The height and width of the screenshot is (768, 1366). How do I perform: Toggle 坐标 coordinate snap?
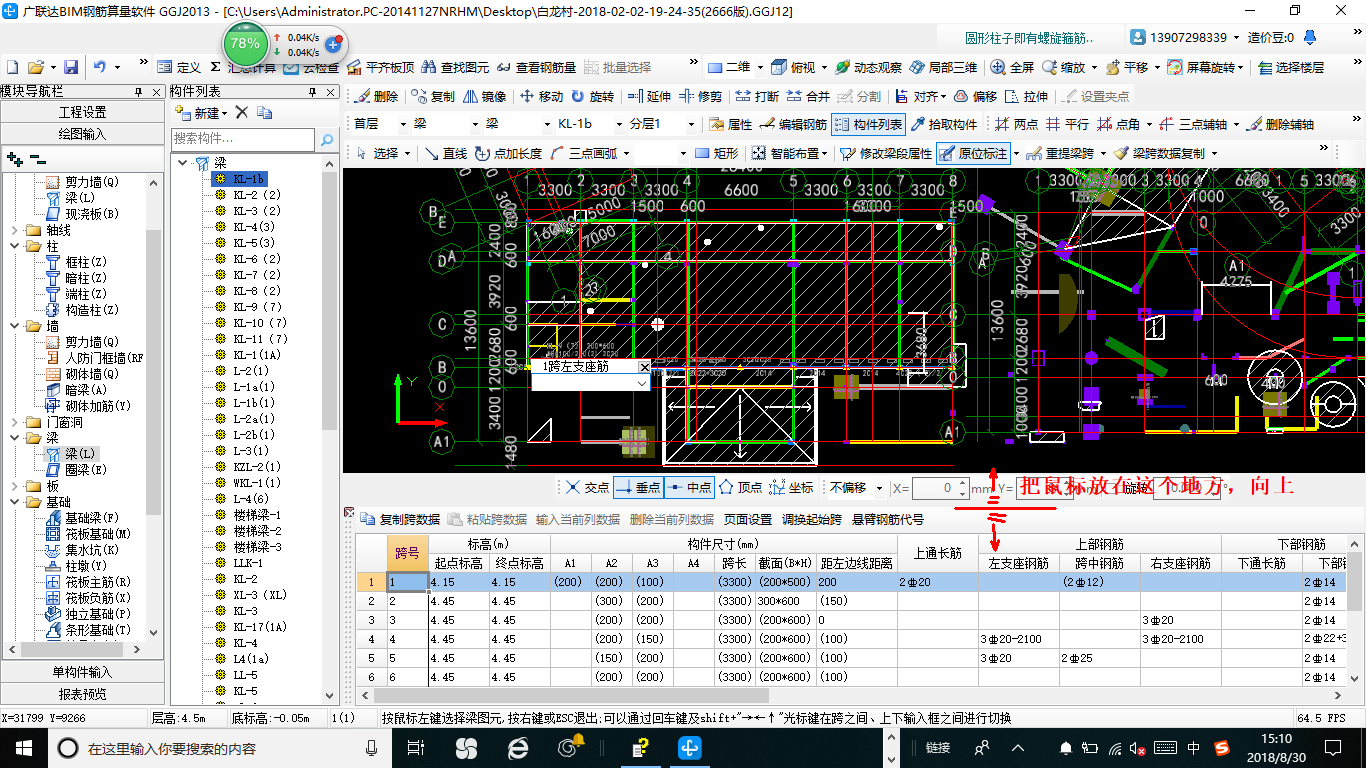(x=791, y=487)
